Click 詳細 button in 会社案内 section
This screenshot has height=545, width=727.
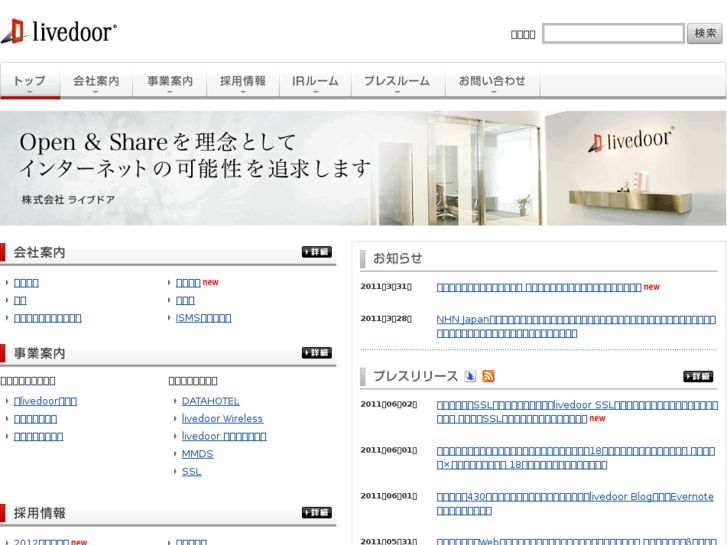tap(317, 252)
